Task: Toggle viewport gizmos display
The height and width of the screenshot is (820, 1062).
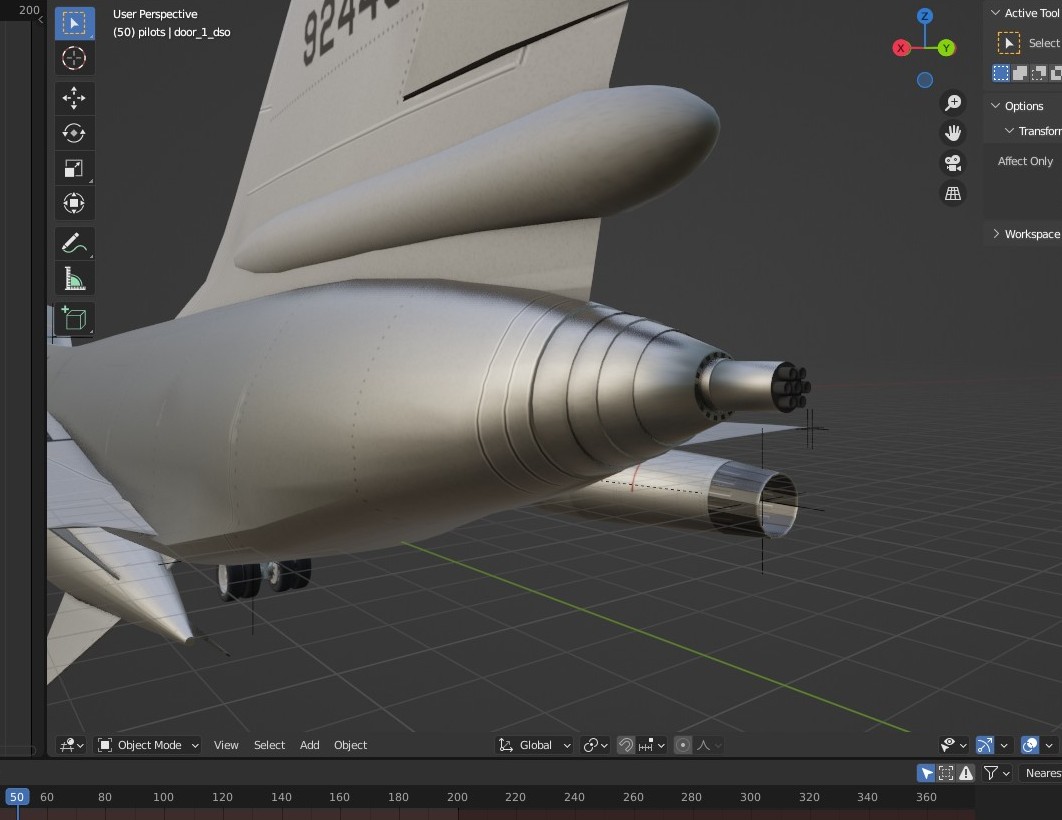Action: click(985, 745)
